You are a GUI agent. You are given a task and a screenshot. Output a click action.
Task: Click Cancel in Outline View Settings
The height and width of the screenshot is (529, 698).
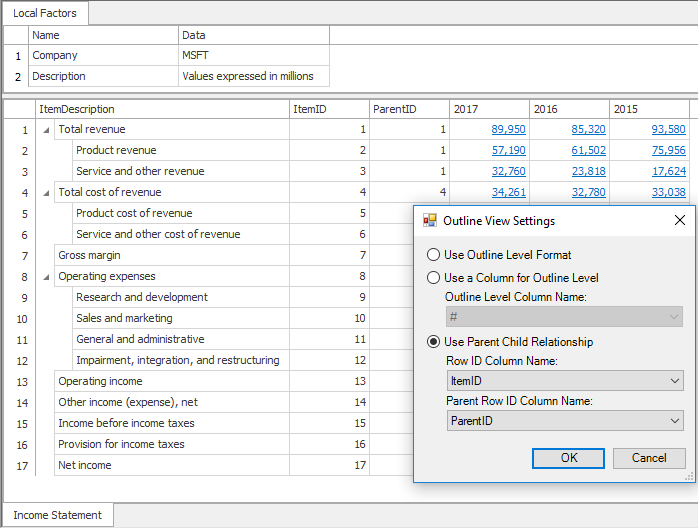pyautogui.click(x=649, y=458)
